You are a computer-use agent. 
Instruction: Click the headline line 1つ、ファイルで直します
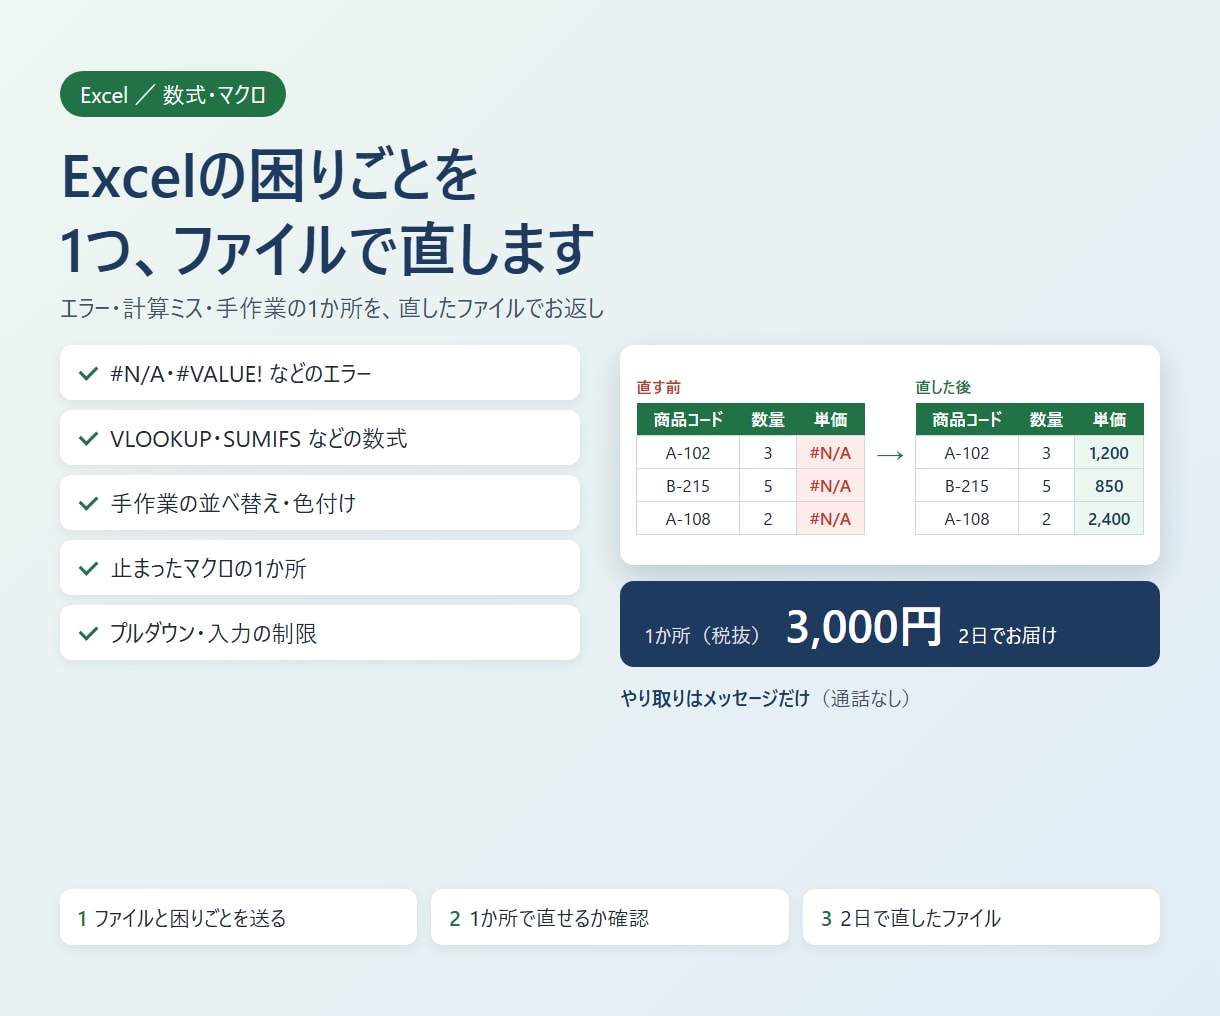click(x=328, y=249)
